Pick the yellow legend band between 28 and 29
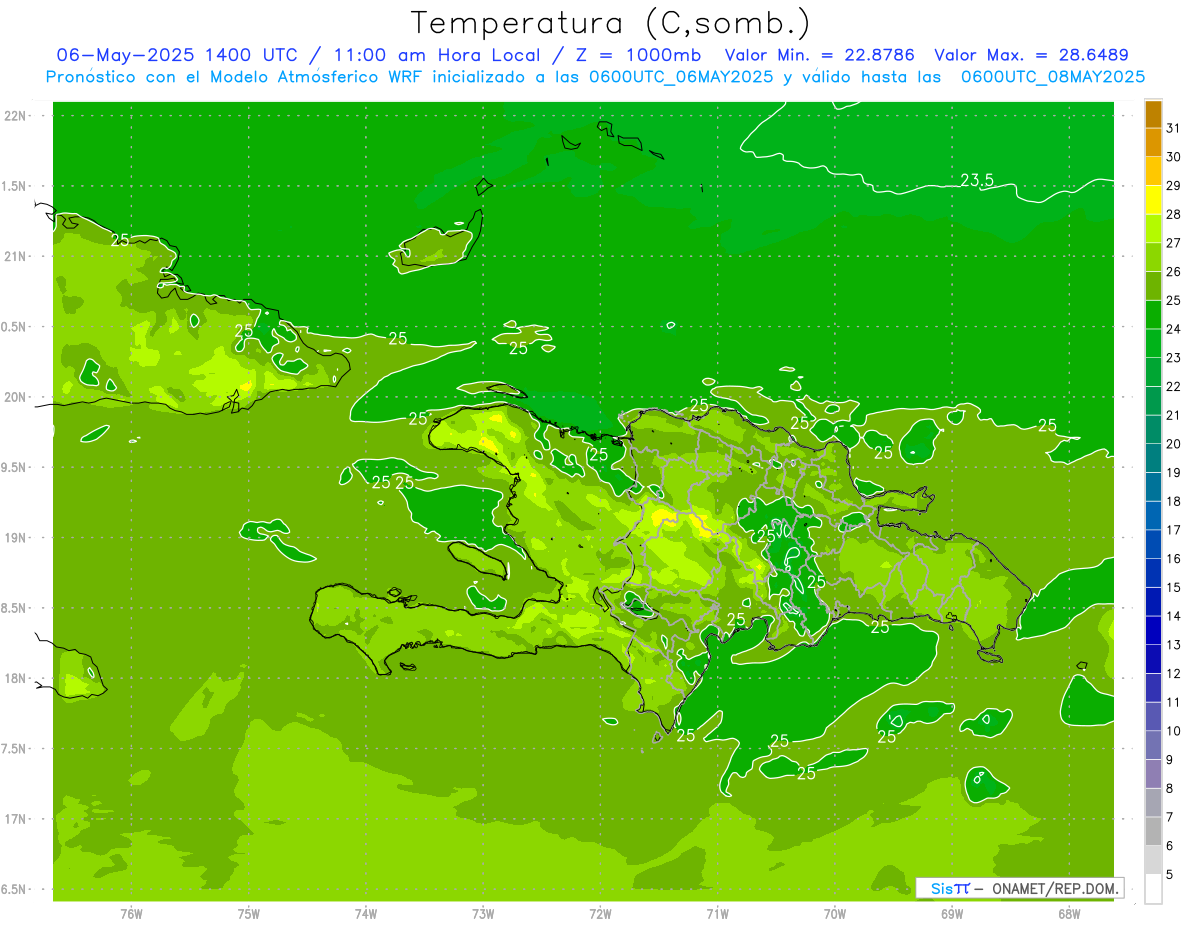Screen dimensions: 1200x927 [1153, 200]
